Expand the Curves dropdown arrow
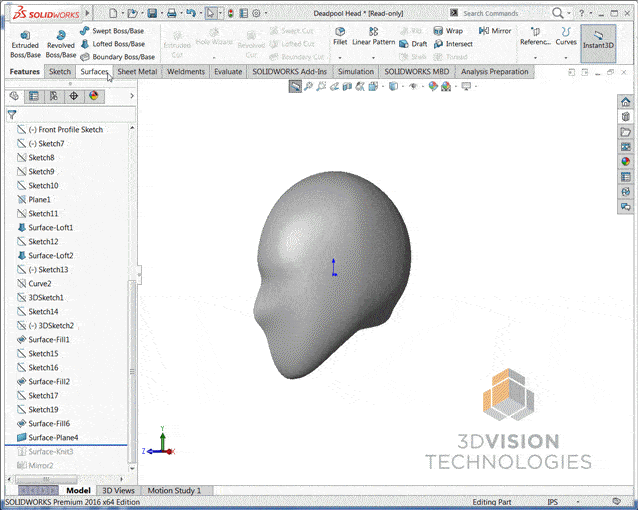 tap(566, 58)
